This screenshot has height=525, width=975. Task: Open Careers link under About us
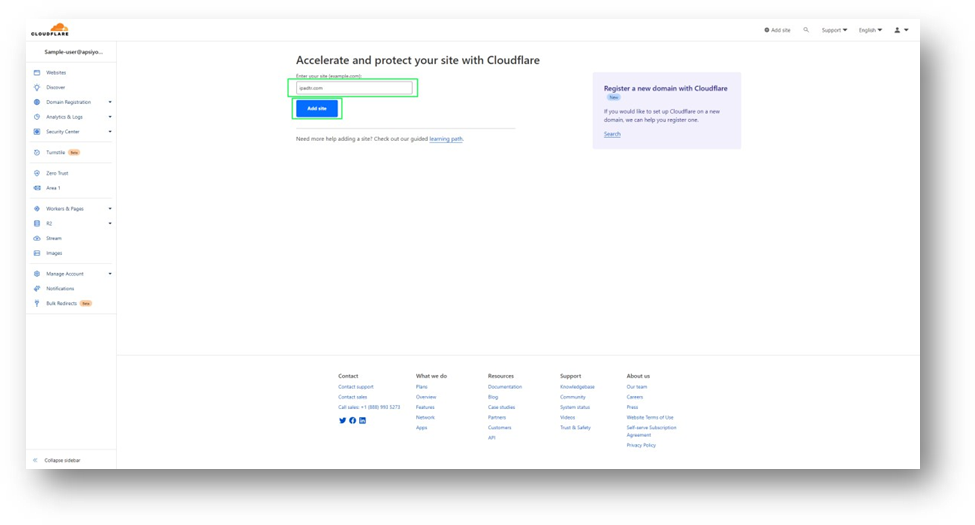click(635, 397)
